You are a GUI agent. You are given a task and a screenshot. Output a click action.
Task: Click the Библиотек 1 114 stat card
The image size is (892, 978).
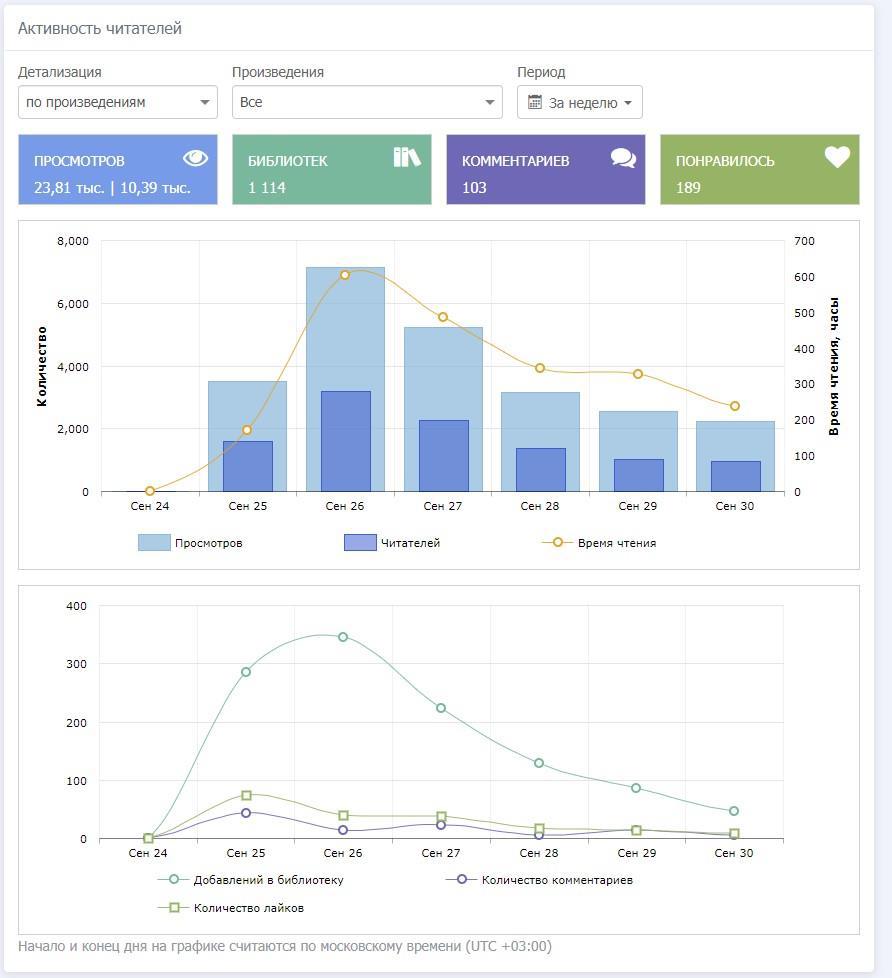[x=331, y=170]
